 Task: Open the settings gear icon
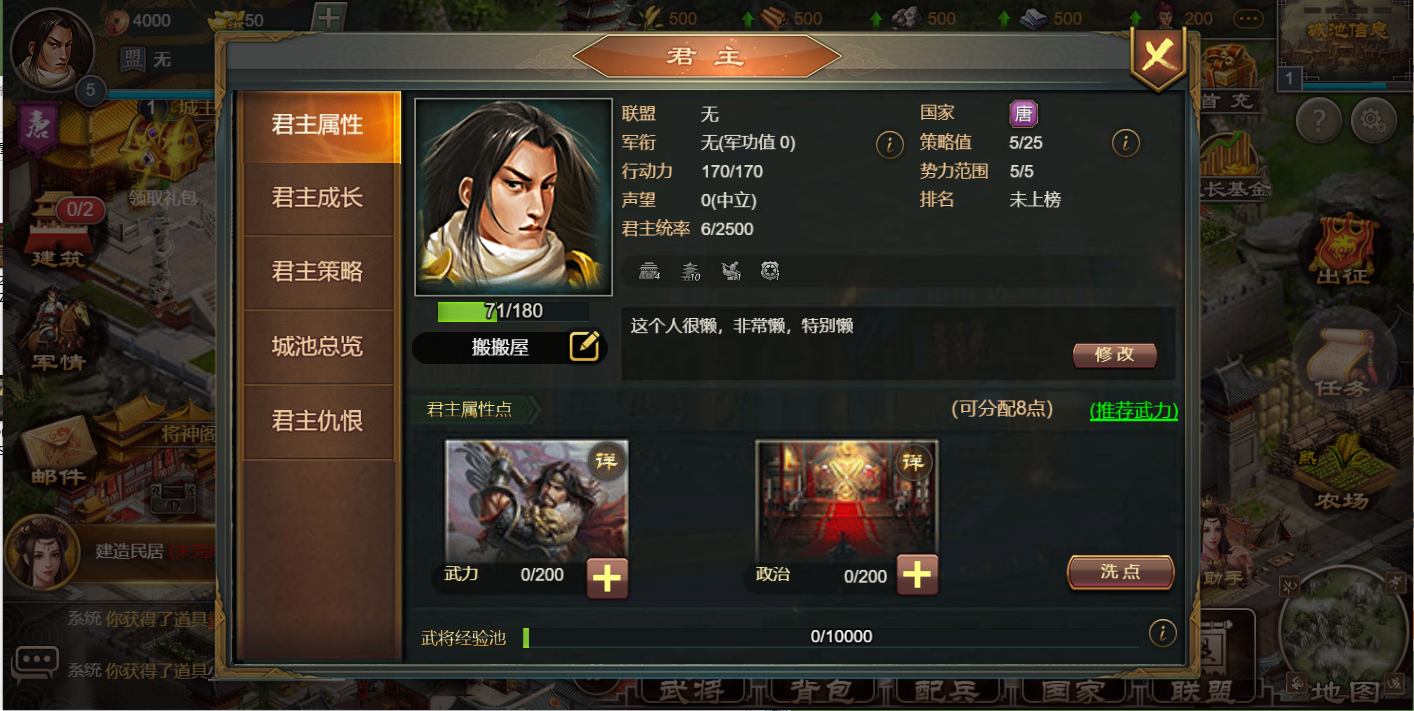point(1373,122)
